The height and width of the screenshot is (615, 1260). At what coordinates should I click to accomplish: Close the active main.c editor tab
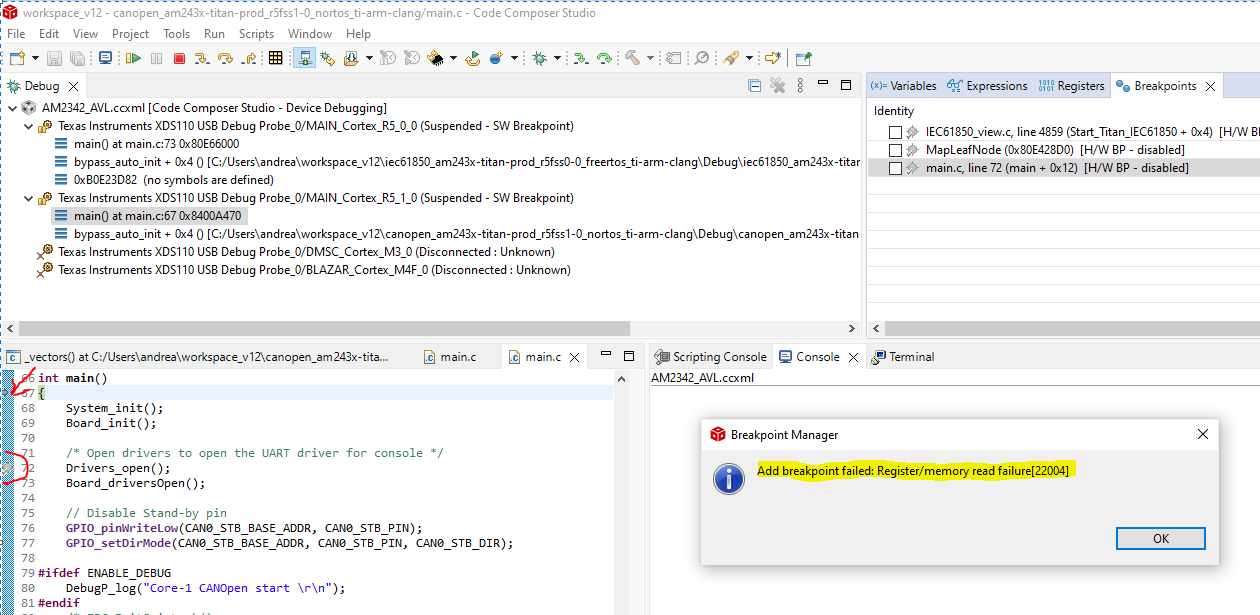pos(576,357)
